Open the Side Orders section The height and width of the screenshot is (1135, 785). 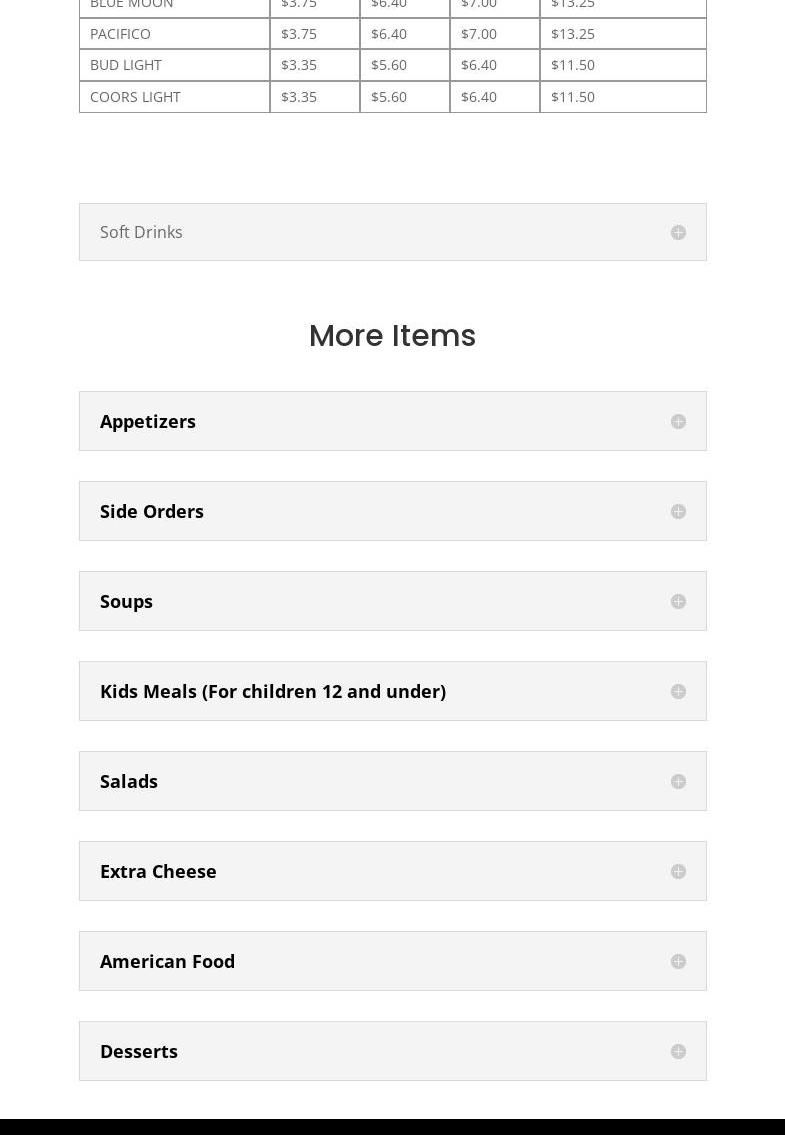pyautogui.click(x=152, y=511)
